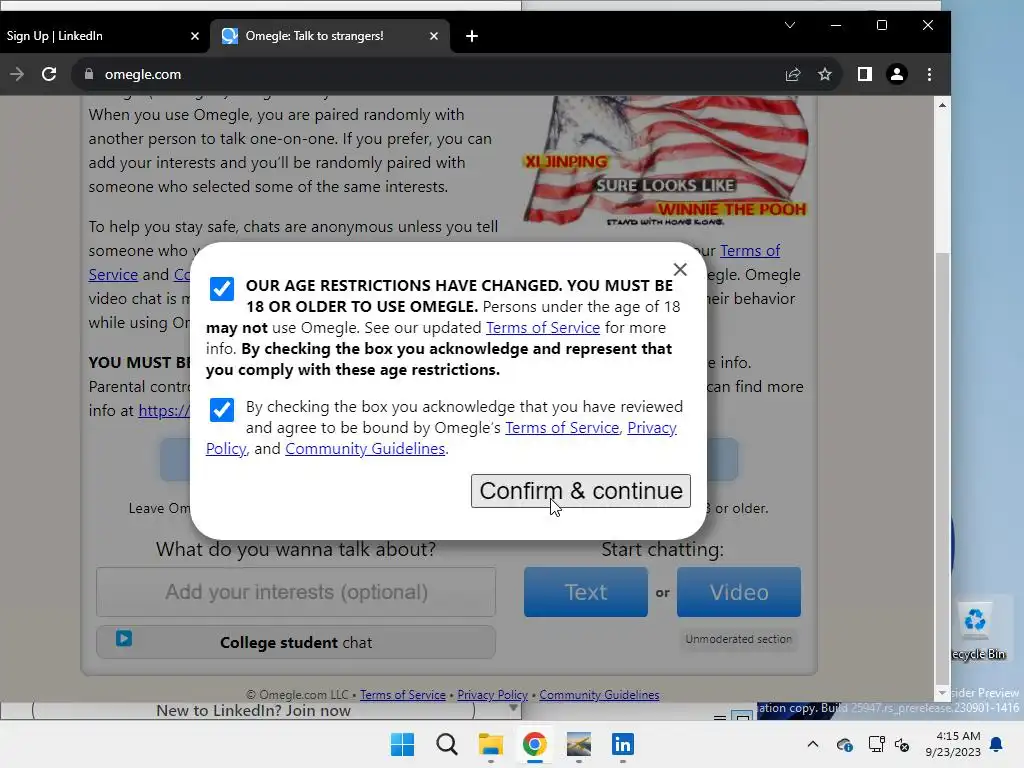Viewport: 1024px width, 768px height.
Task: Start a Text chat
Action: [x=586, y=592]
